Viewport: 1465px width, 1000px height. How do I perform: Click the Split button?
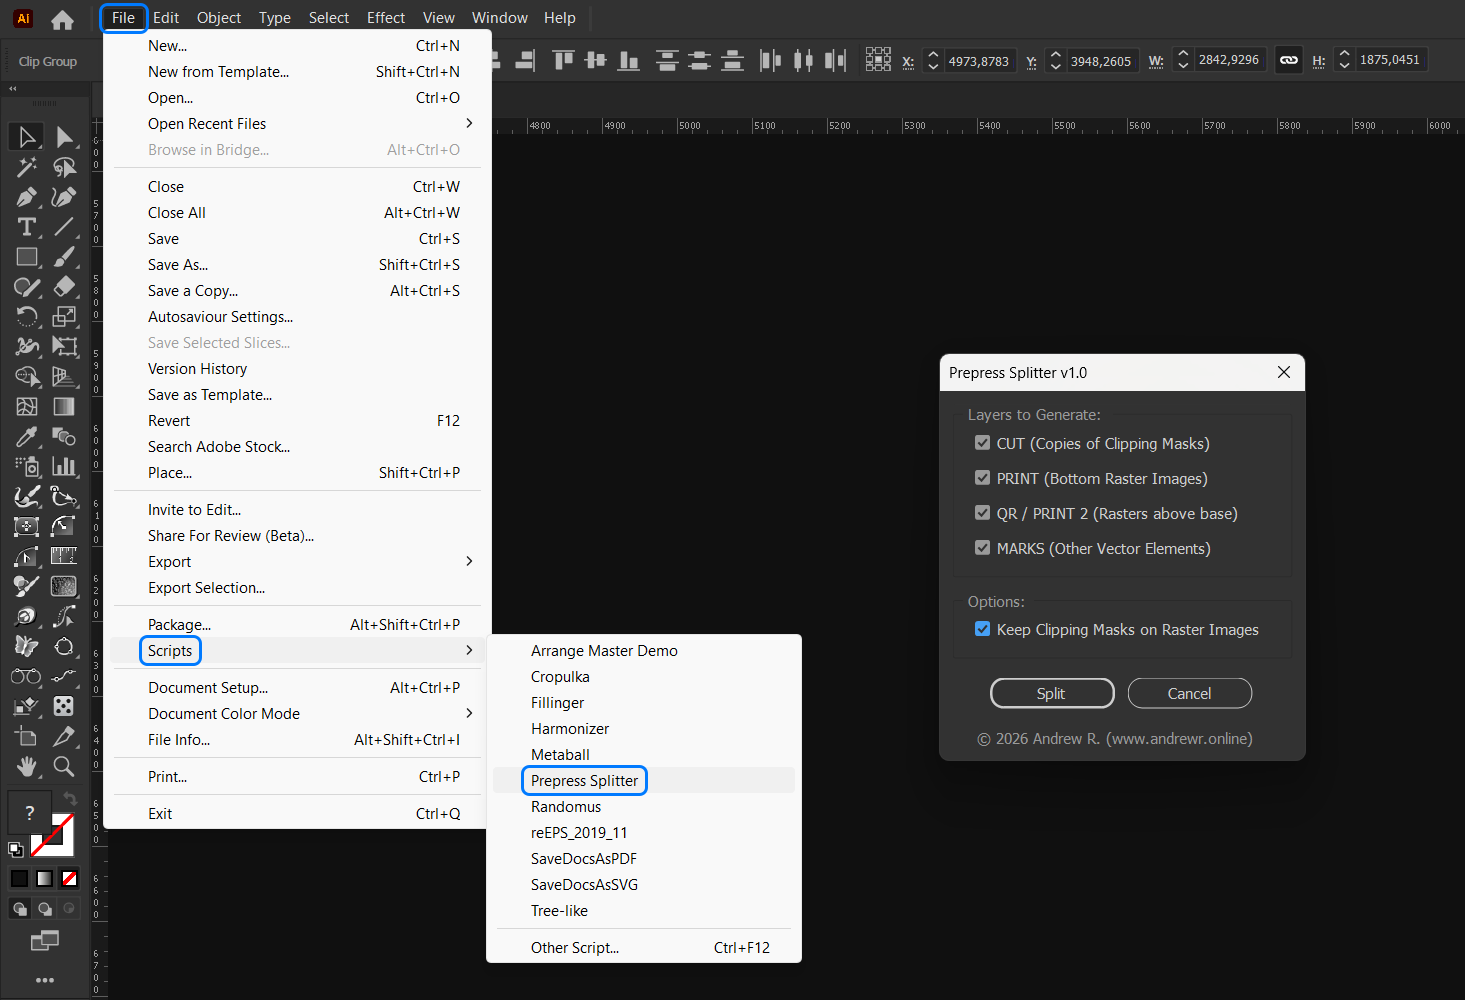tap(1052, 693)
